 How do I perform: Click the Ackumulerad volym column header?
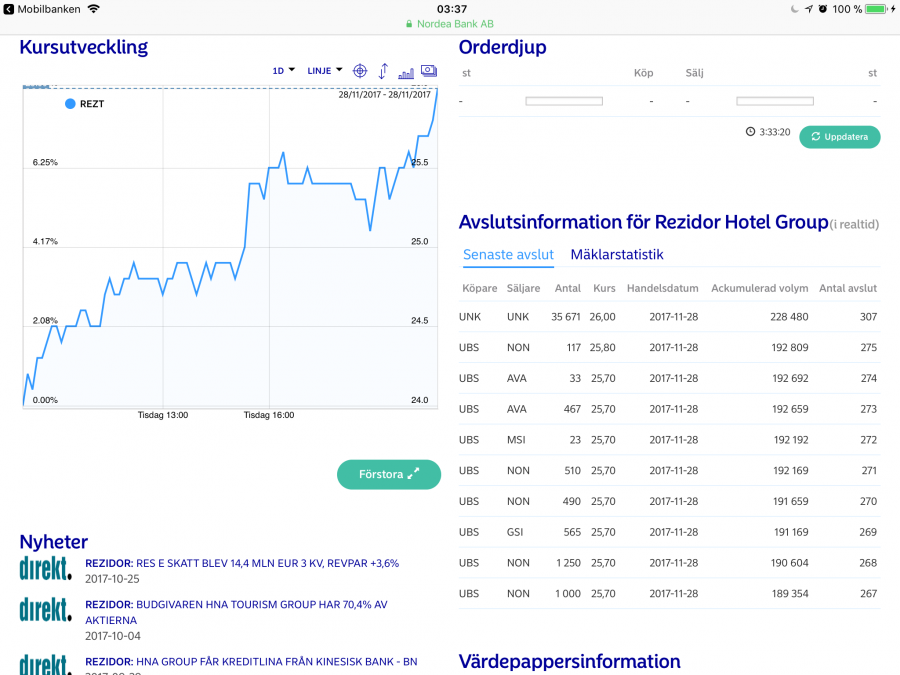pos(759,289)
